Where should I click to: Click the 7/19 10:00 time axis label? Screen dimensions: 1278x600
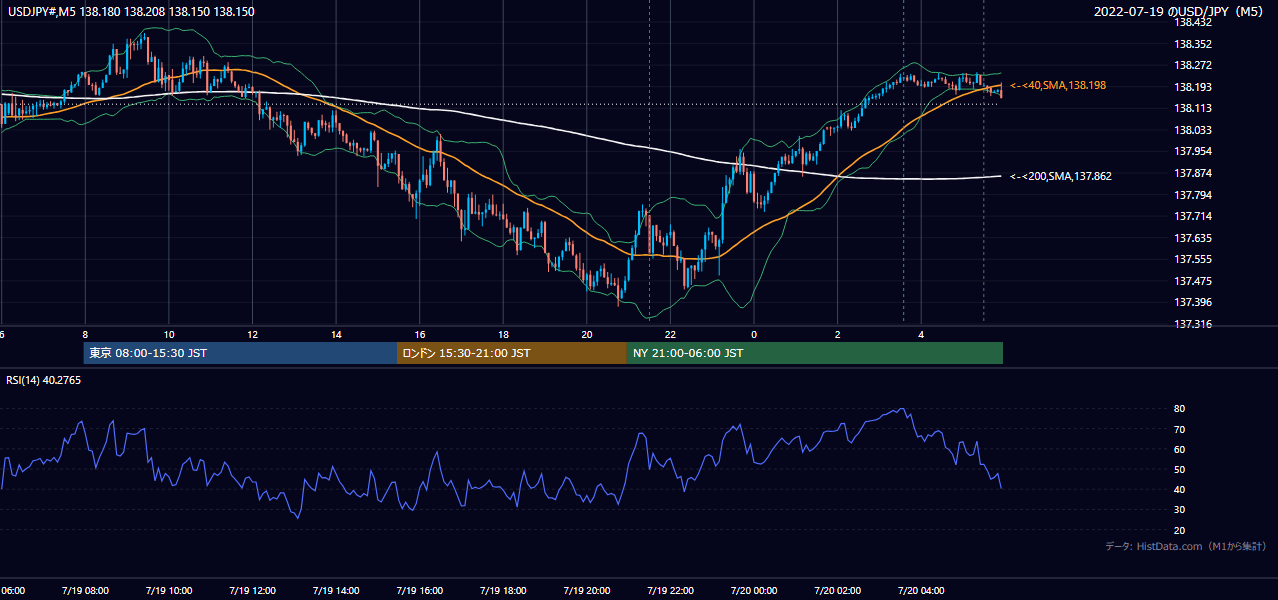169,591
